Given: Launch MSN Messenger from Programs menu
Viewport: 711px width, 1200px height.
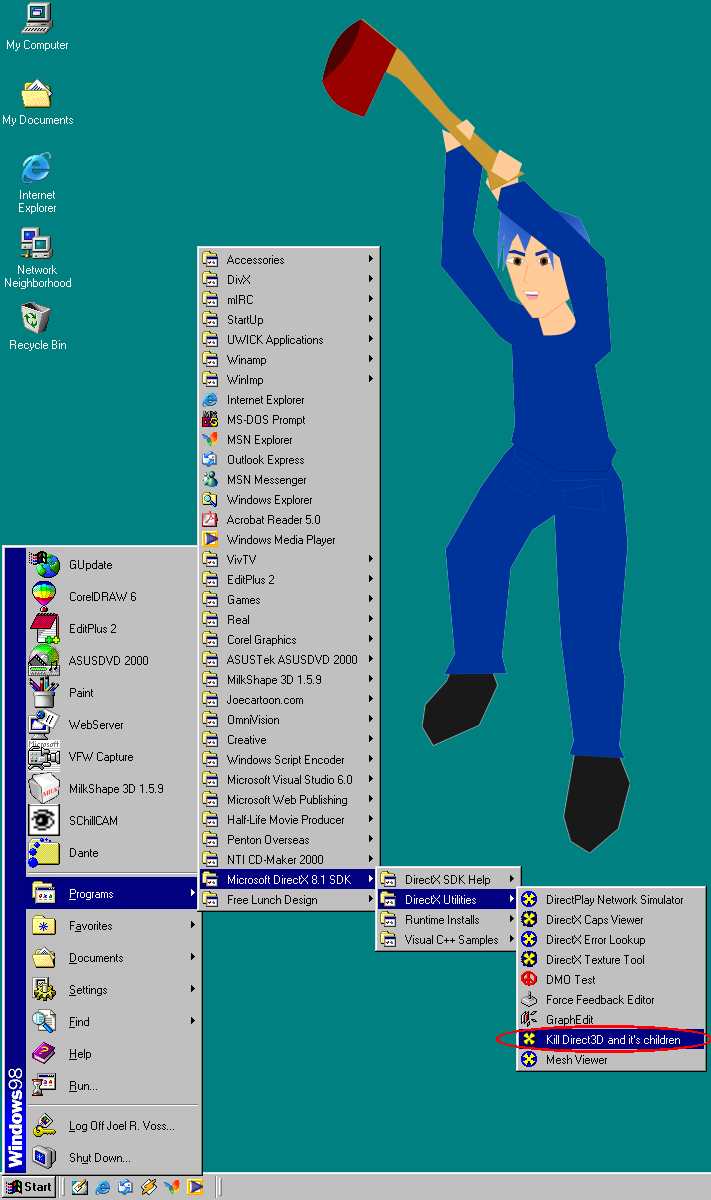Looking at the screenshot, I should (x=289, y=480).
